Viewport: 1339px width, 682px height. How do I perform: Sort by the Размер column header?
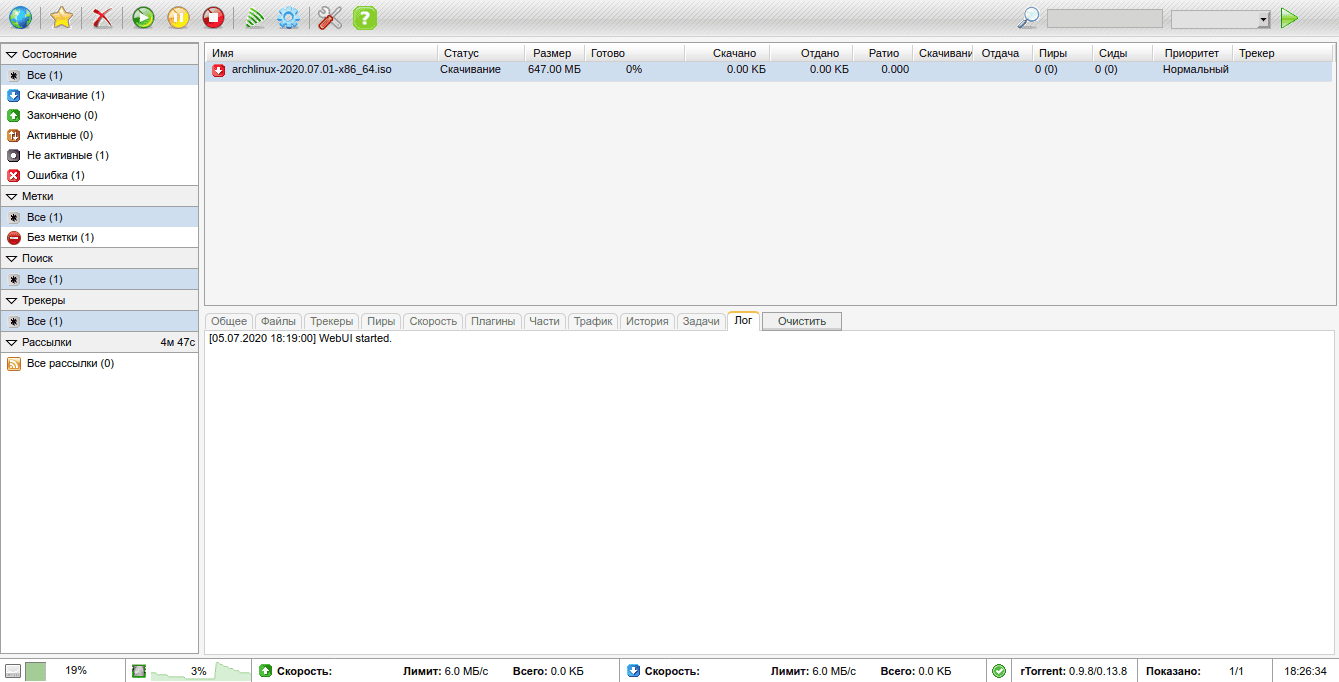554,53
